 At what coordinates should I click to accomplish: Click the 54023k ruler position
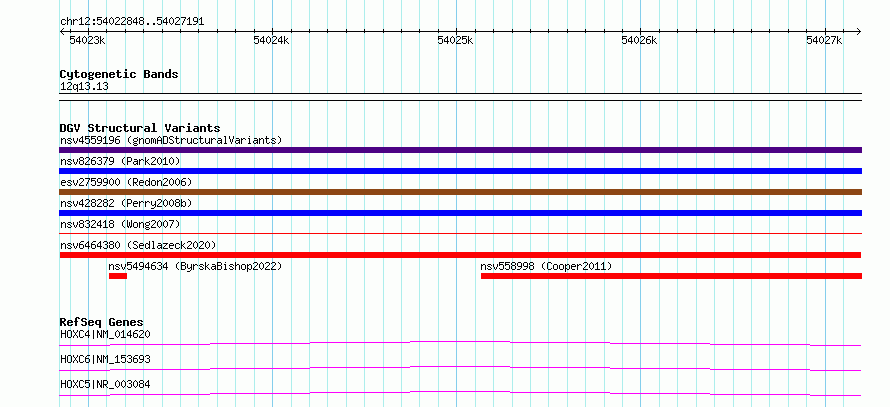pyautogui.click(x=87, y=40)
